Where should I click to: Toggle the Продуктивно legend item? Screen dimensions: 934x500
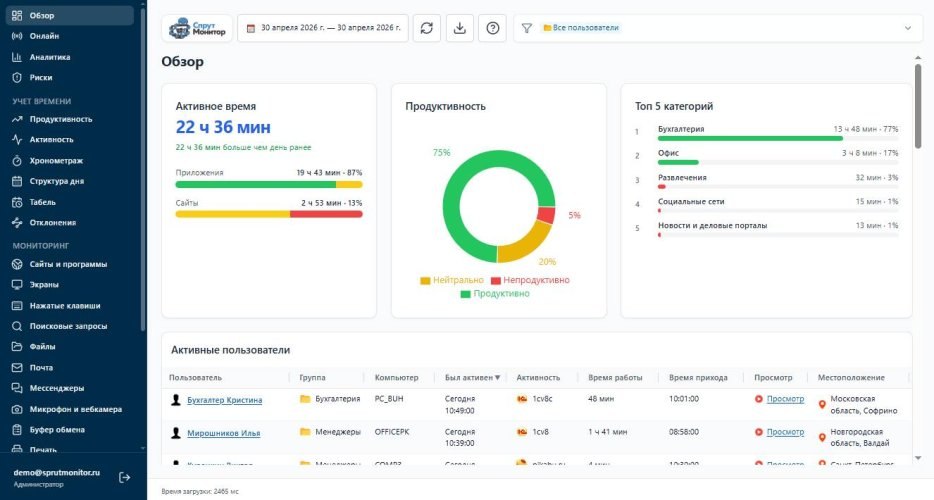tap(495, 293)
